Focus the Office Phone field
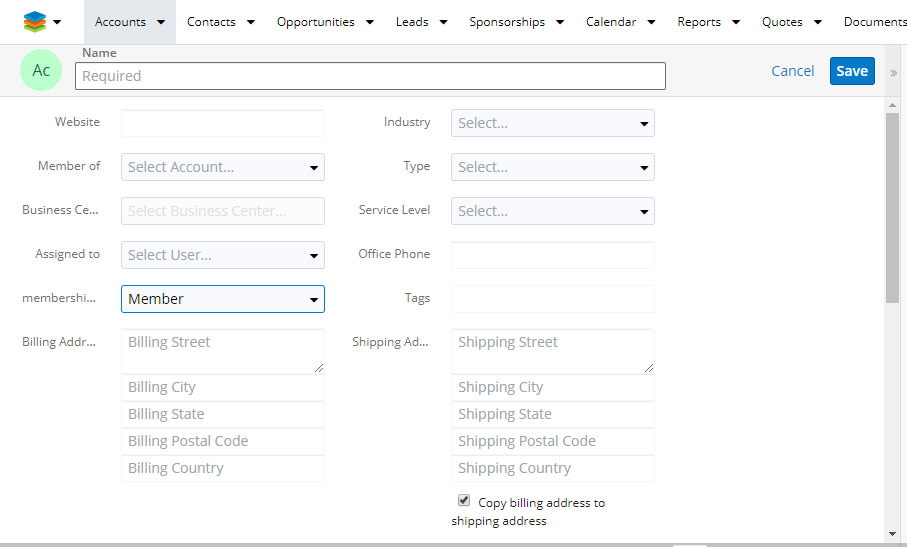The width and height of the screenshot is (907, 547). [x=553, y=255]
